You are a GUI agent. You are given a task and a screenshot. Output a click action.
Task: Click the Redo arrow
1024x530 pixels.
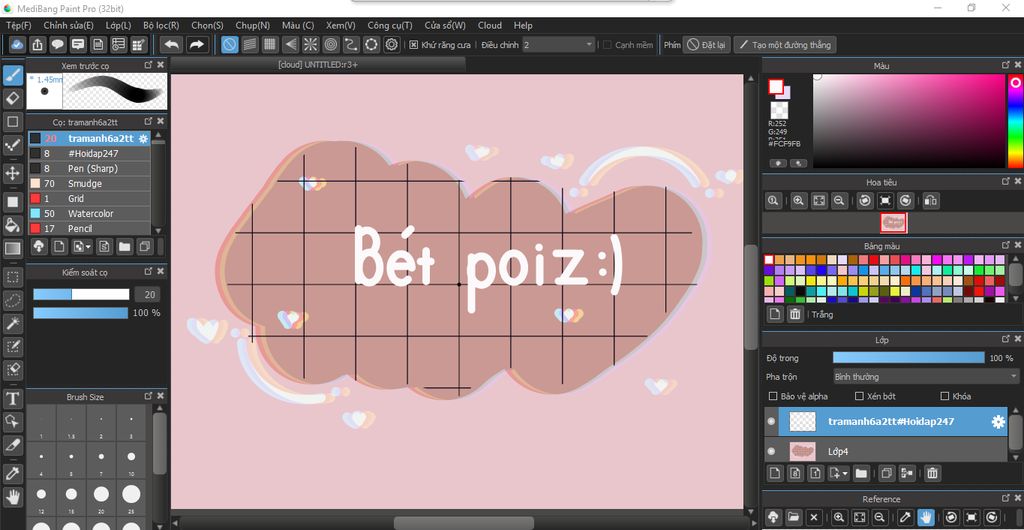tap(195, 44)
